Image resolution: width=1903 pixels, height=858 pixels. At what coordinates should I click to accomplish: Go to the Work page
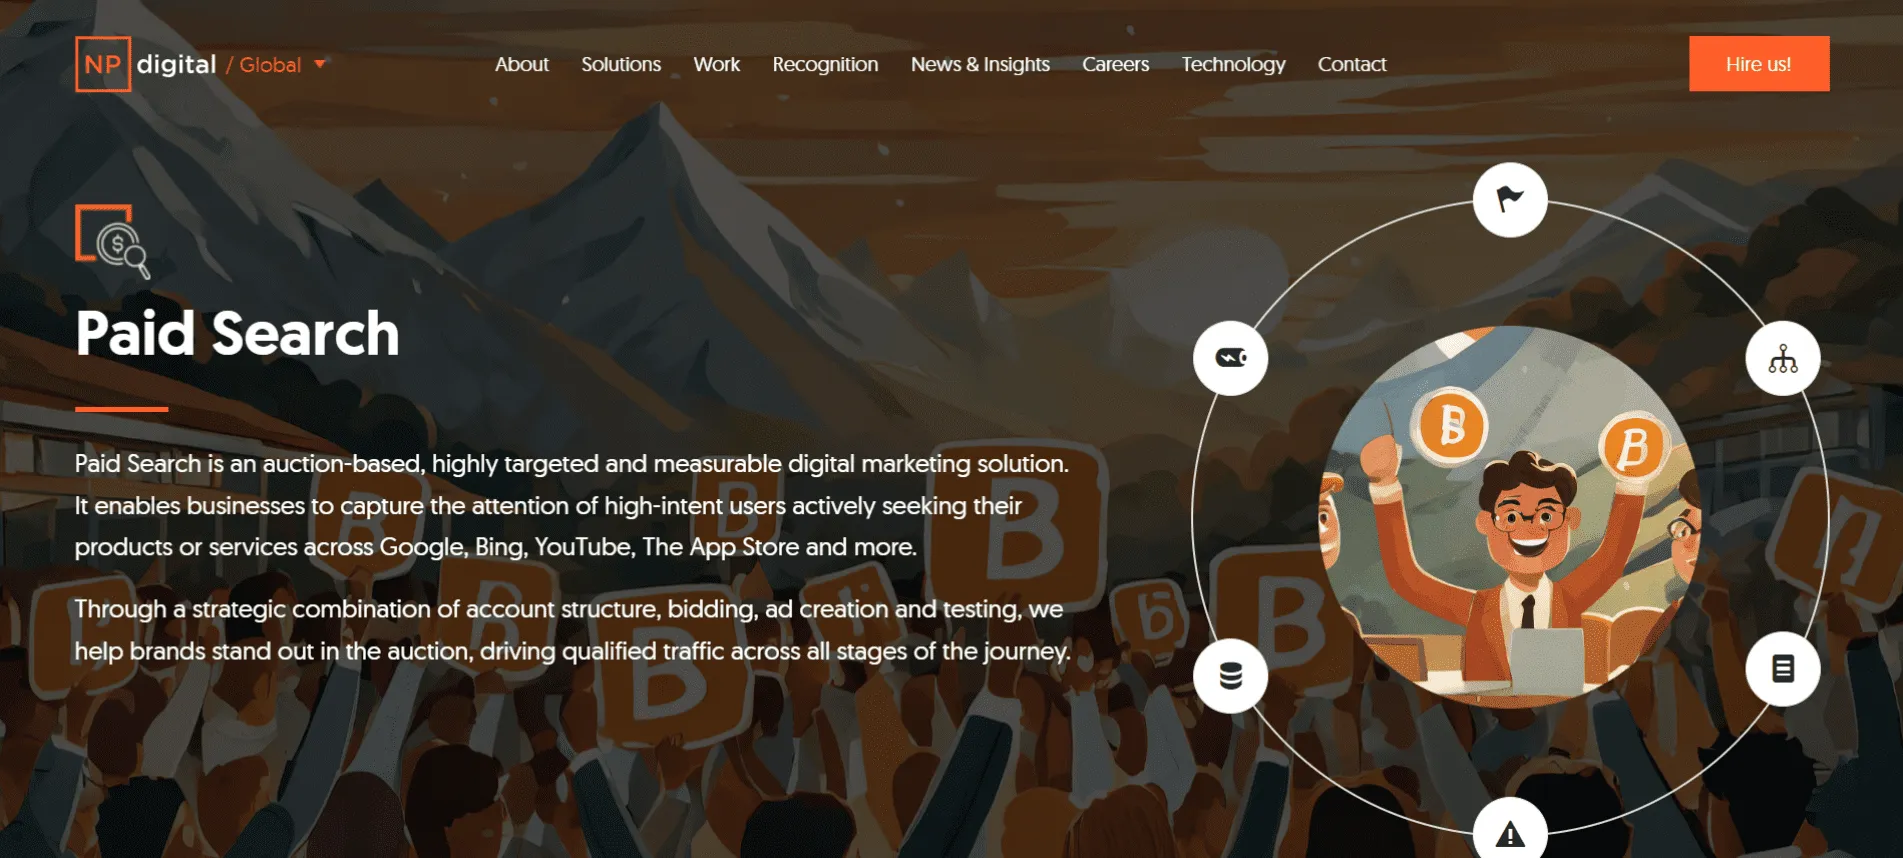[717, 64]
